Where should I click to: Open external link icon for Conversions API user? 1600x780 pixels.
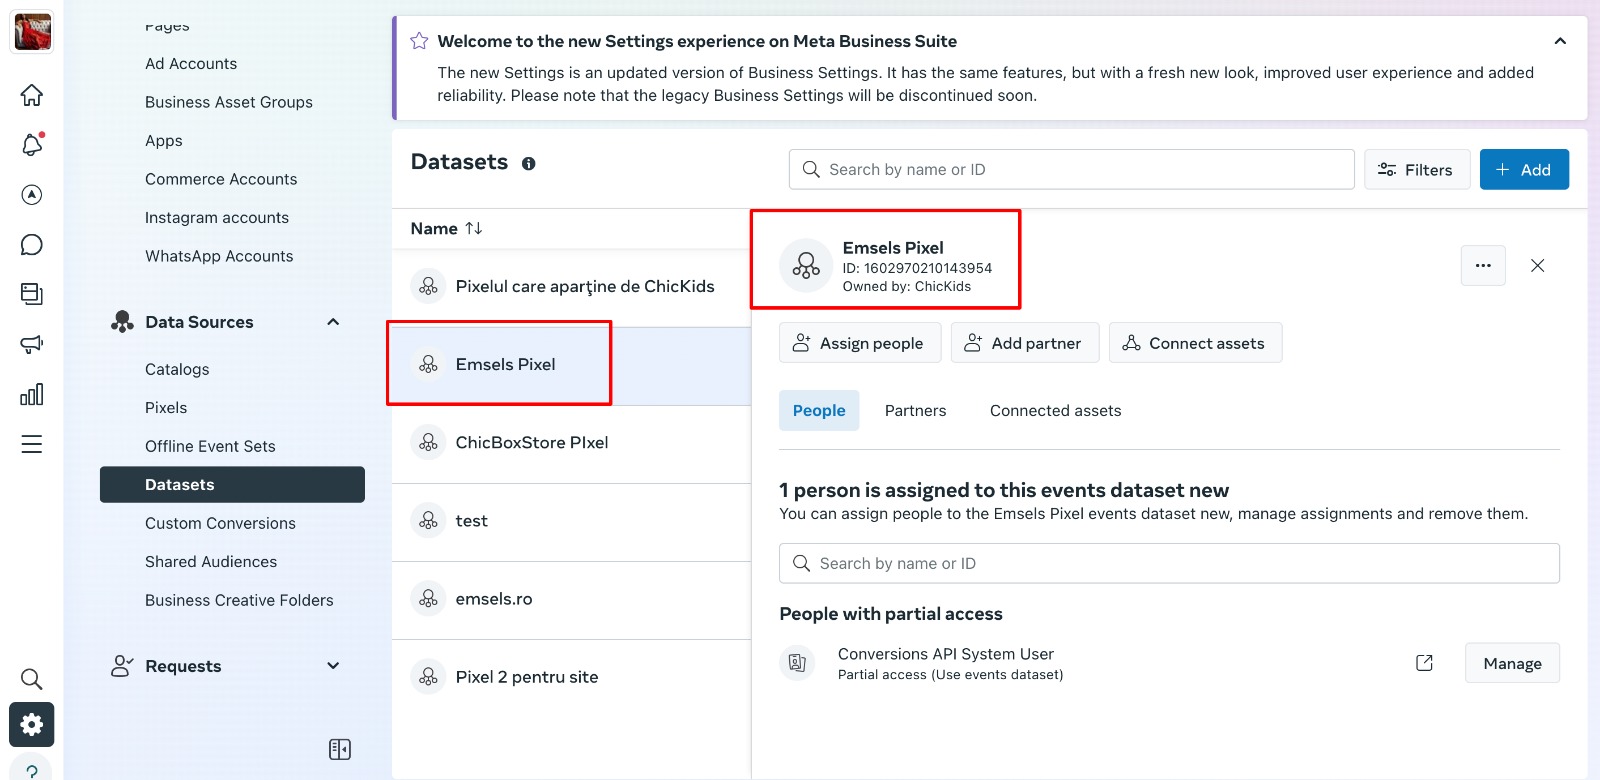tap(1425, 663)
